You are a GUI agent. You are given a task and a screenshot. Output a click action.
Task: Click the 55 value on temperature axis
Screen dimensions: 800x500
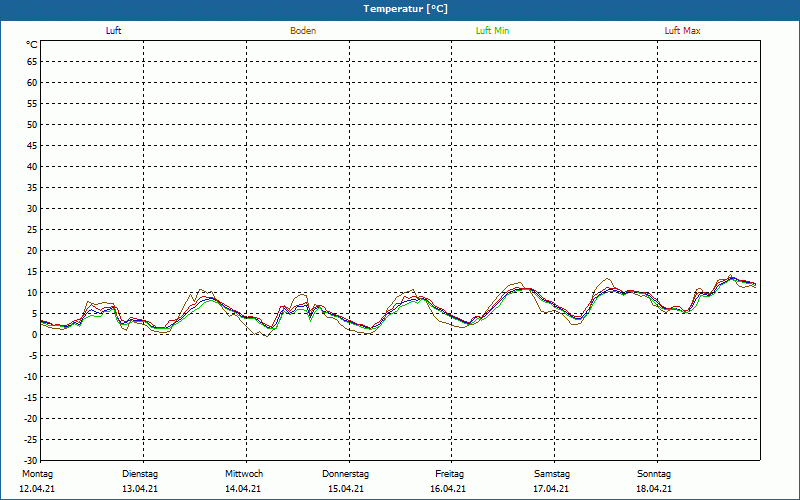[32, 104]
